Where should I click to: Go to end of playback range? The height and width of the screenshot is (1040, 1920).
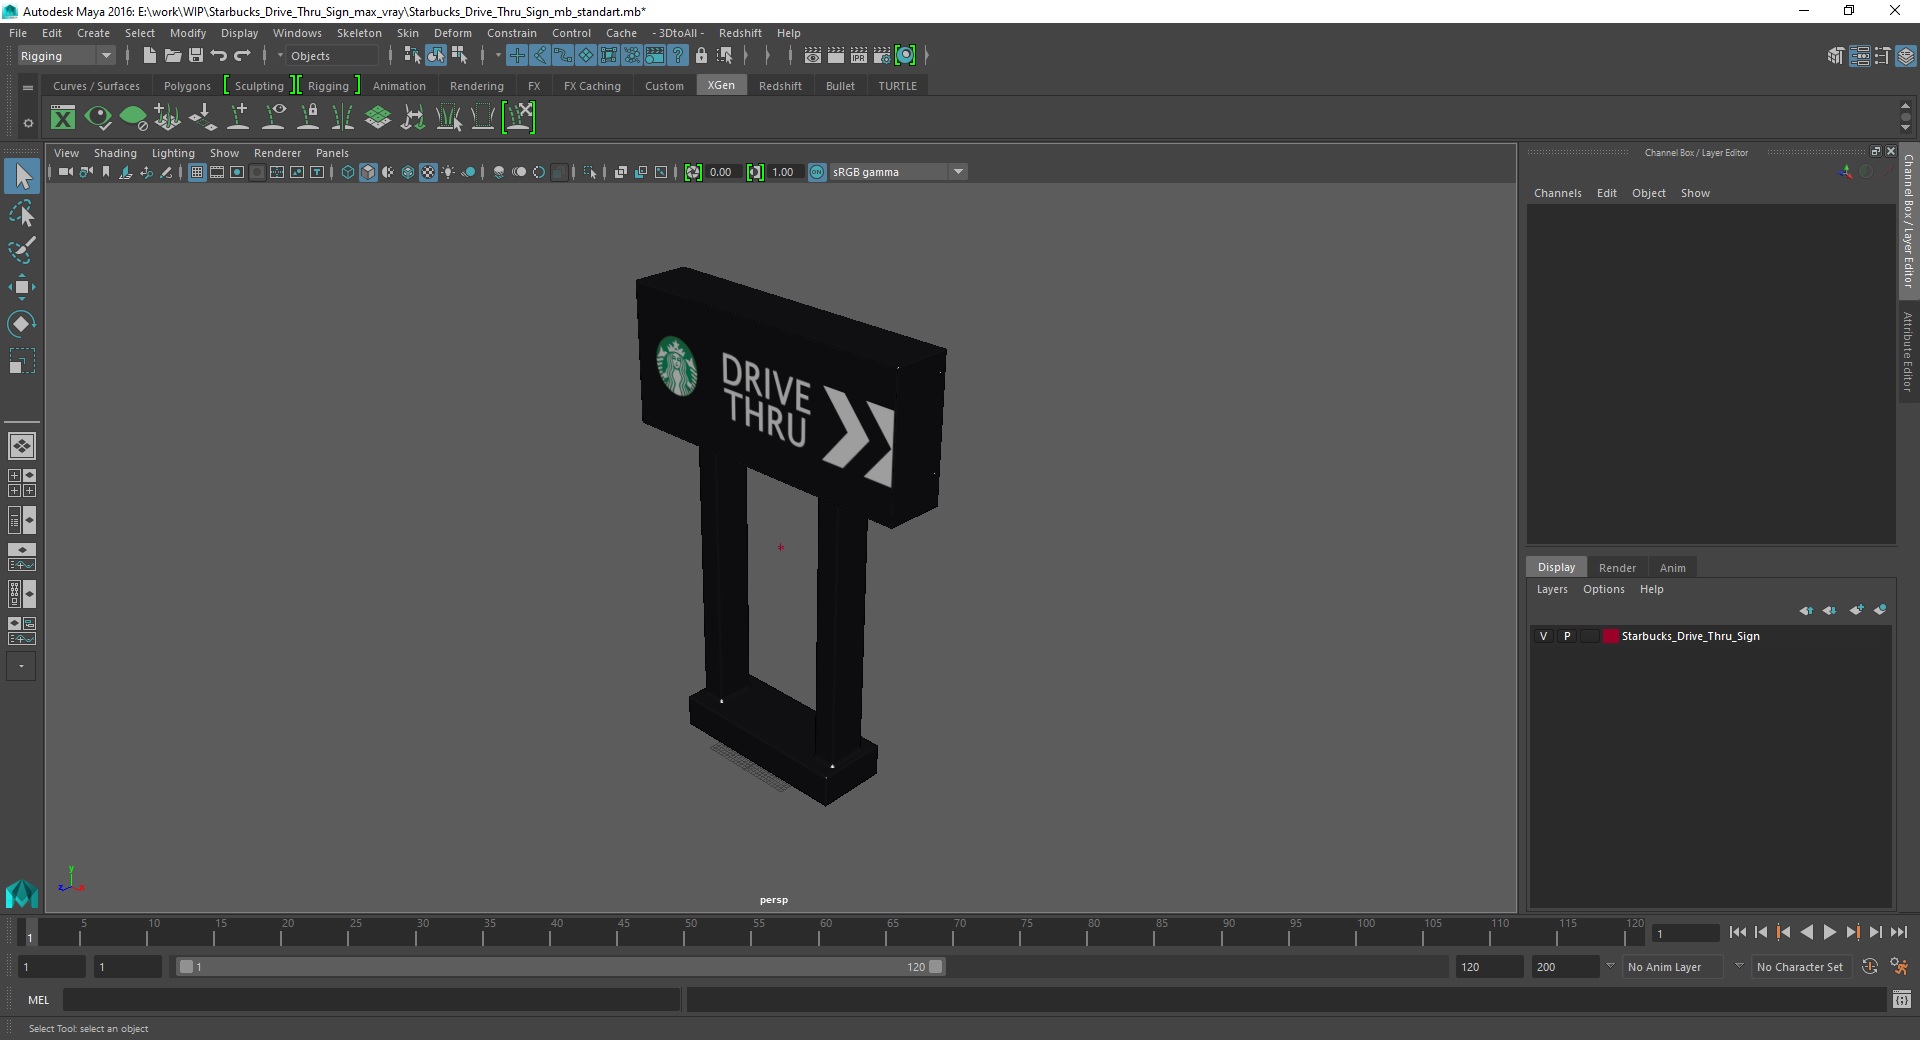pyautogui.click(x=1898, y=932)
